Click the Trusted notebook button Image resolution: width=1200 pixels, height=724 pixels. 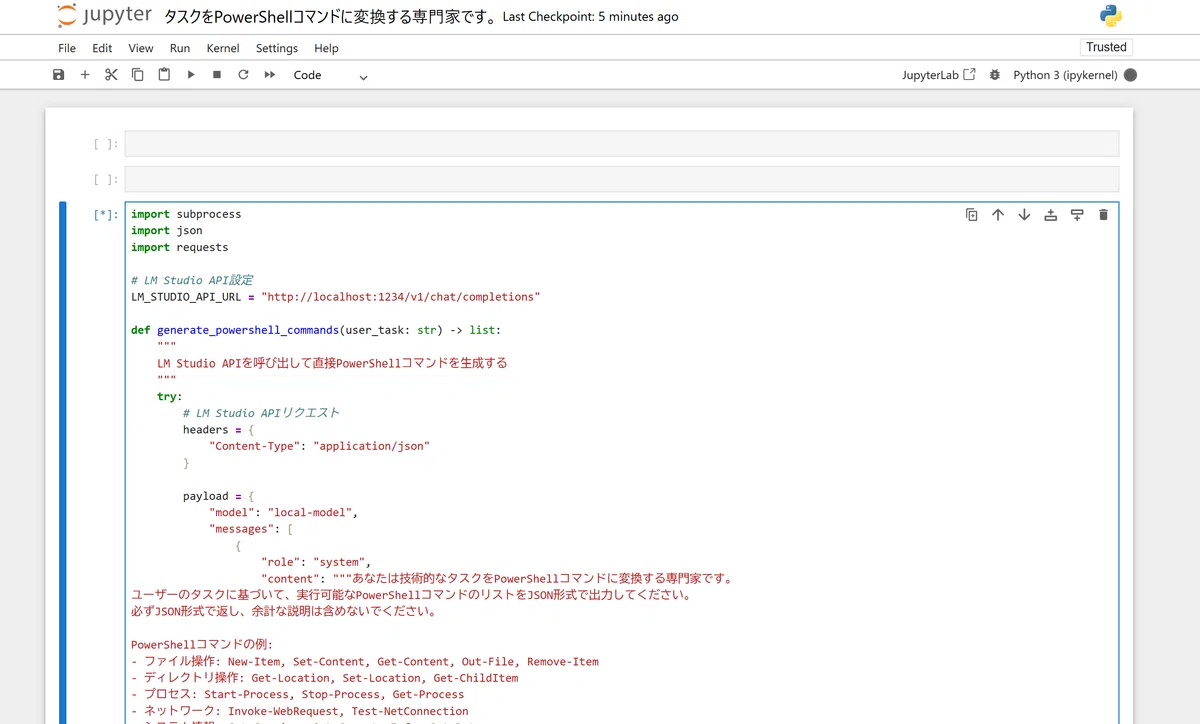tap(1106, 47)
